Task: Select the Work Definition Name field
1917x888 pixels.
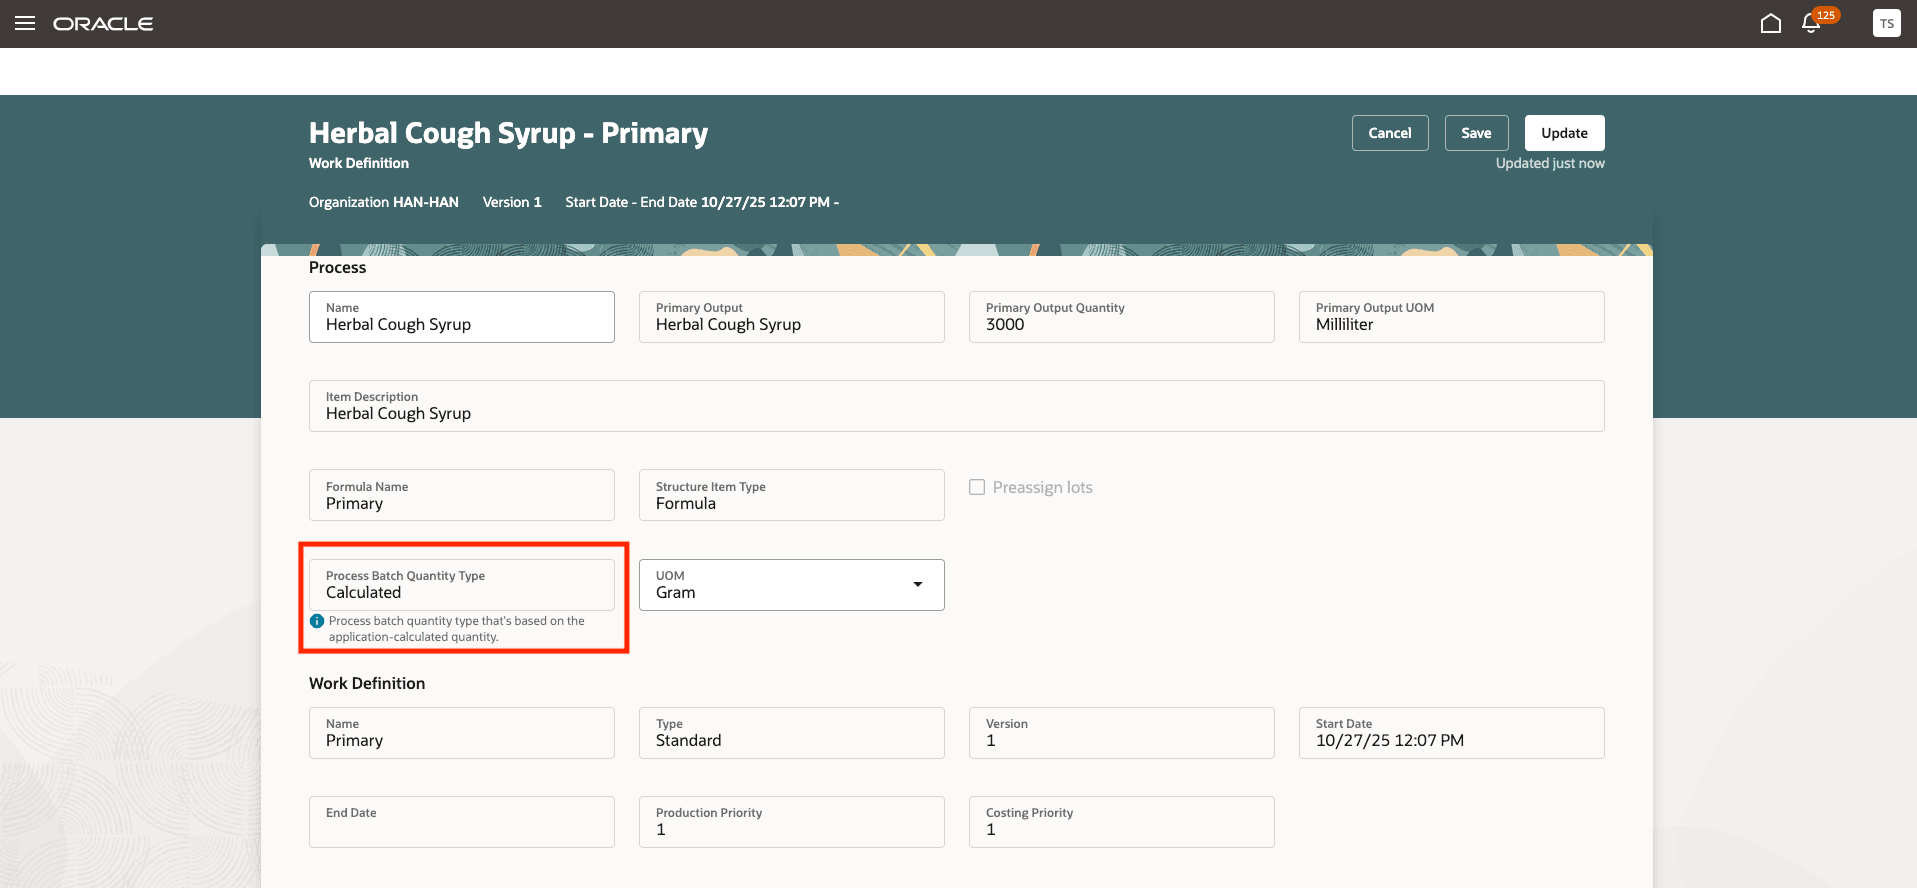Action: [462, 733]
